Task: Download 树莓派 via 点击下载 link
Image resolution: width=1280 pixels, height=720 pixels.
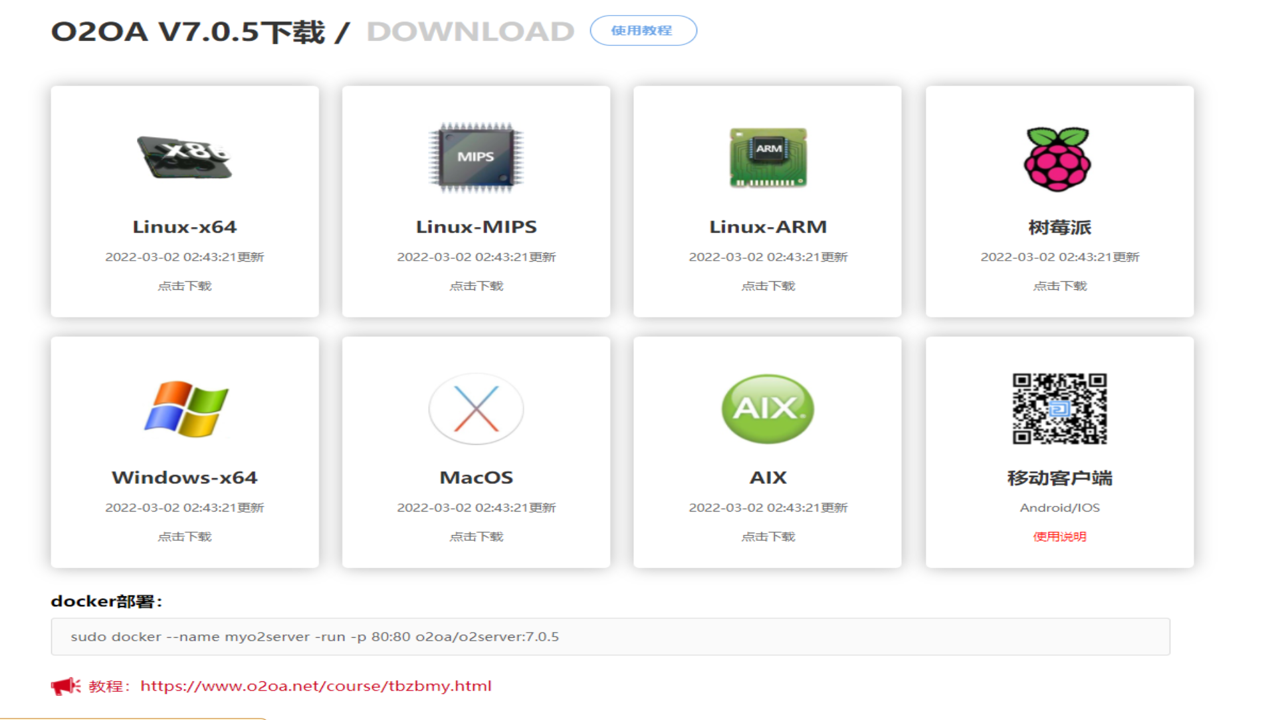Action: pyautogui.click(x=1060, y=286)
